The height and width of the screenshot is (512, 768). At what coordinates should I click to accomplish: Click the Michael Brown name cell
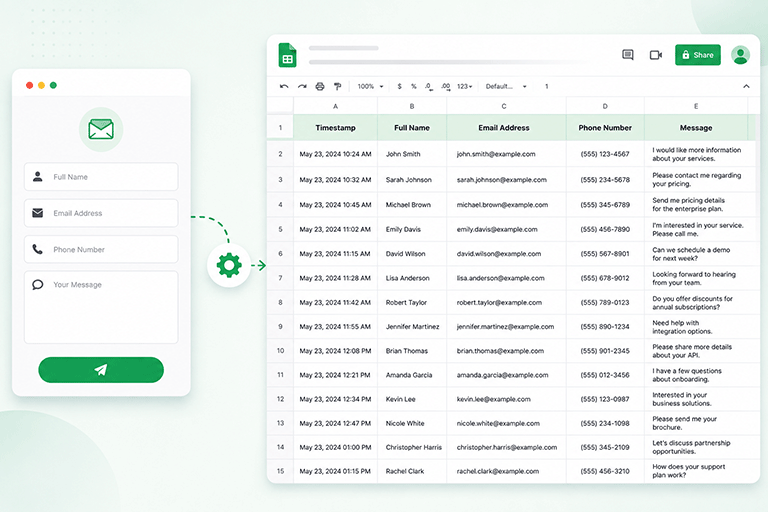pos(412,205)
